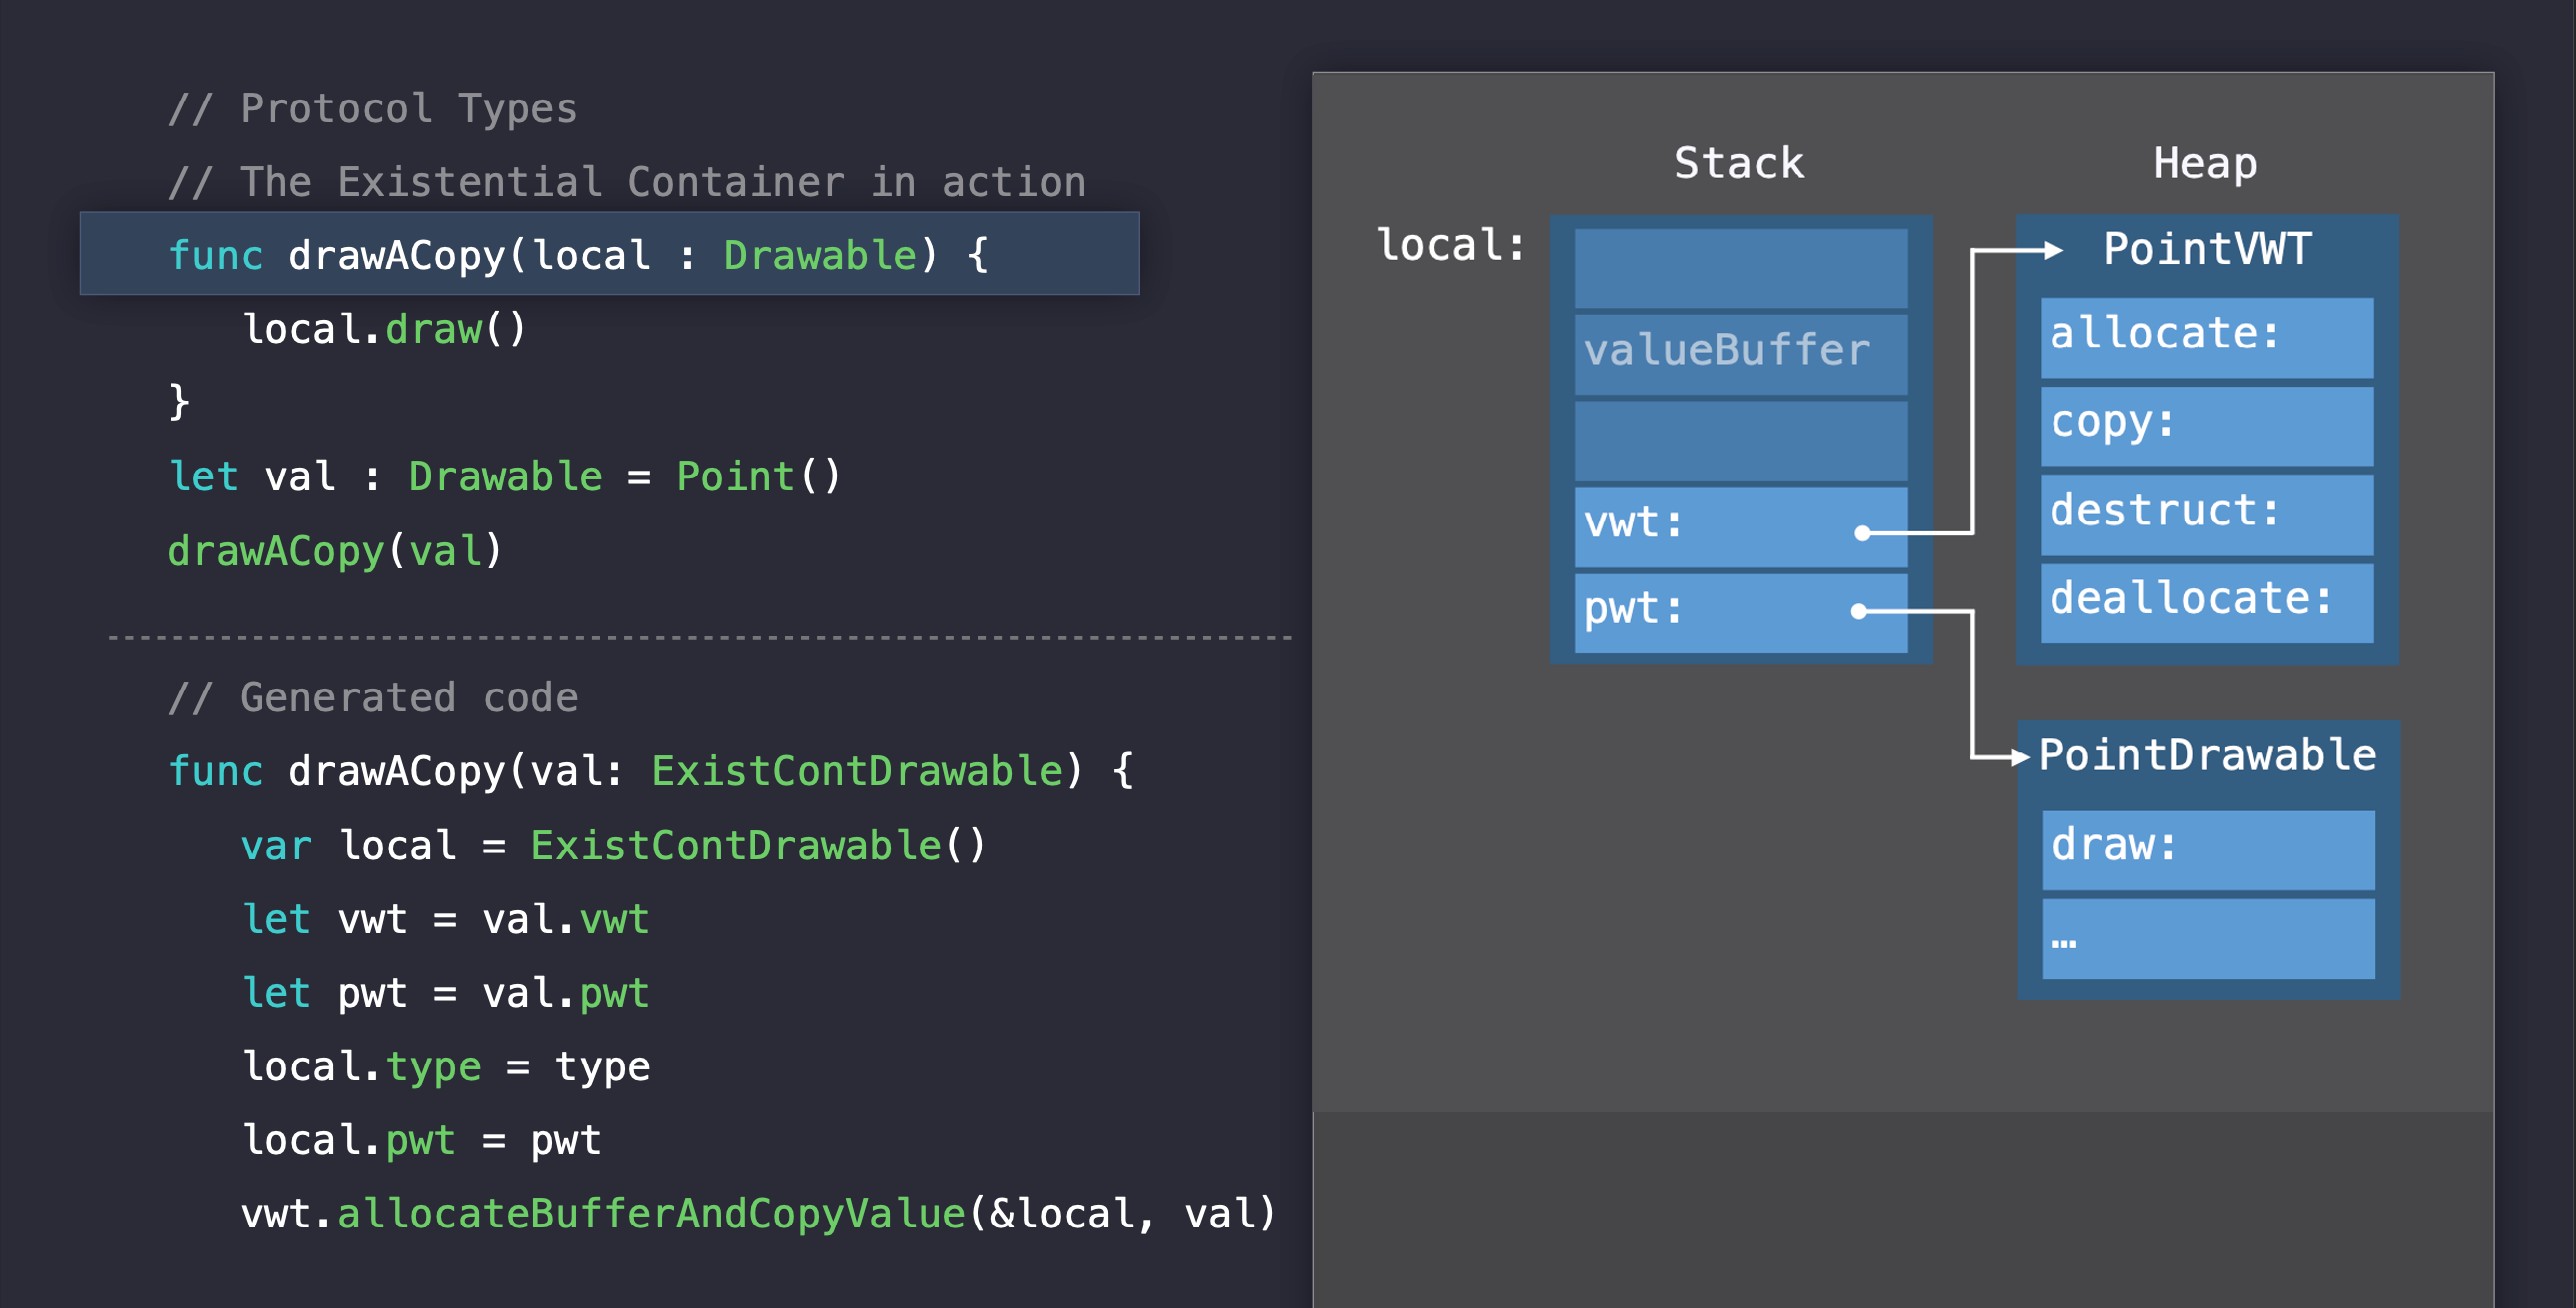The height and width of the screenshot is (1308, 2576).
Task: Click the top empty stack cell
Action: pos(1740,267)
